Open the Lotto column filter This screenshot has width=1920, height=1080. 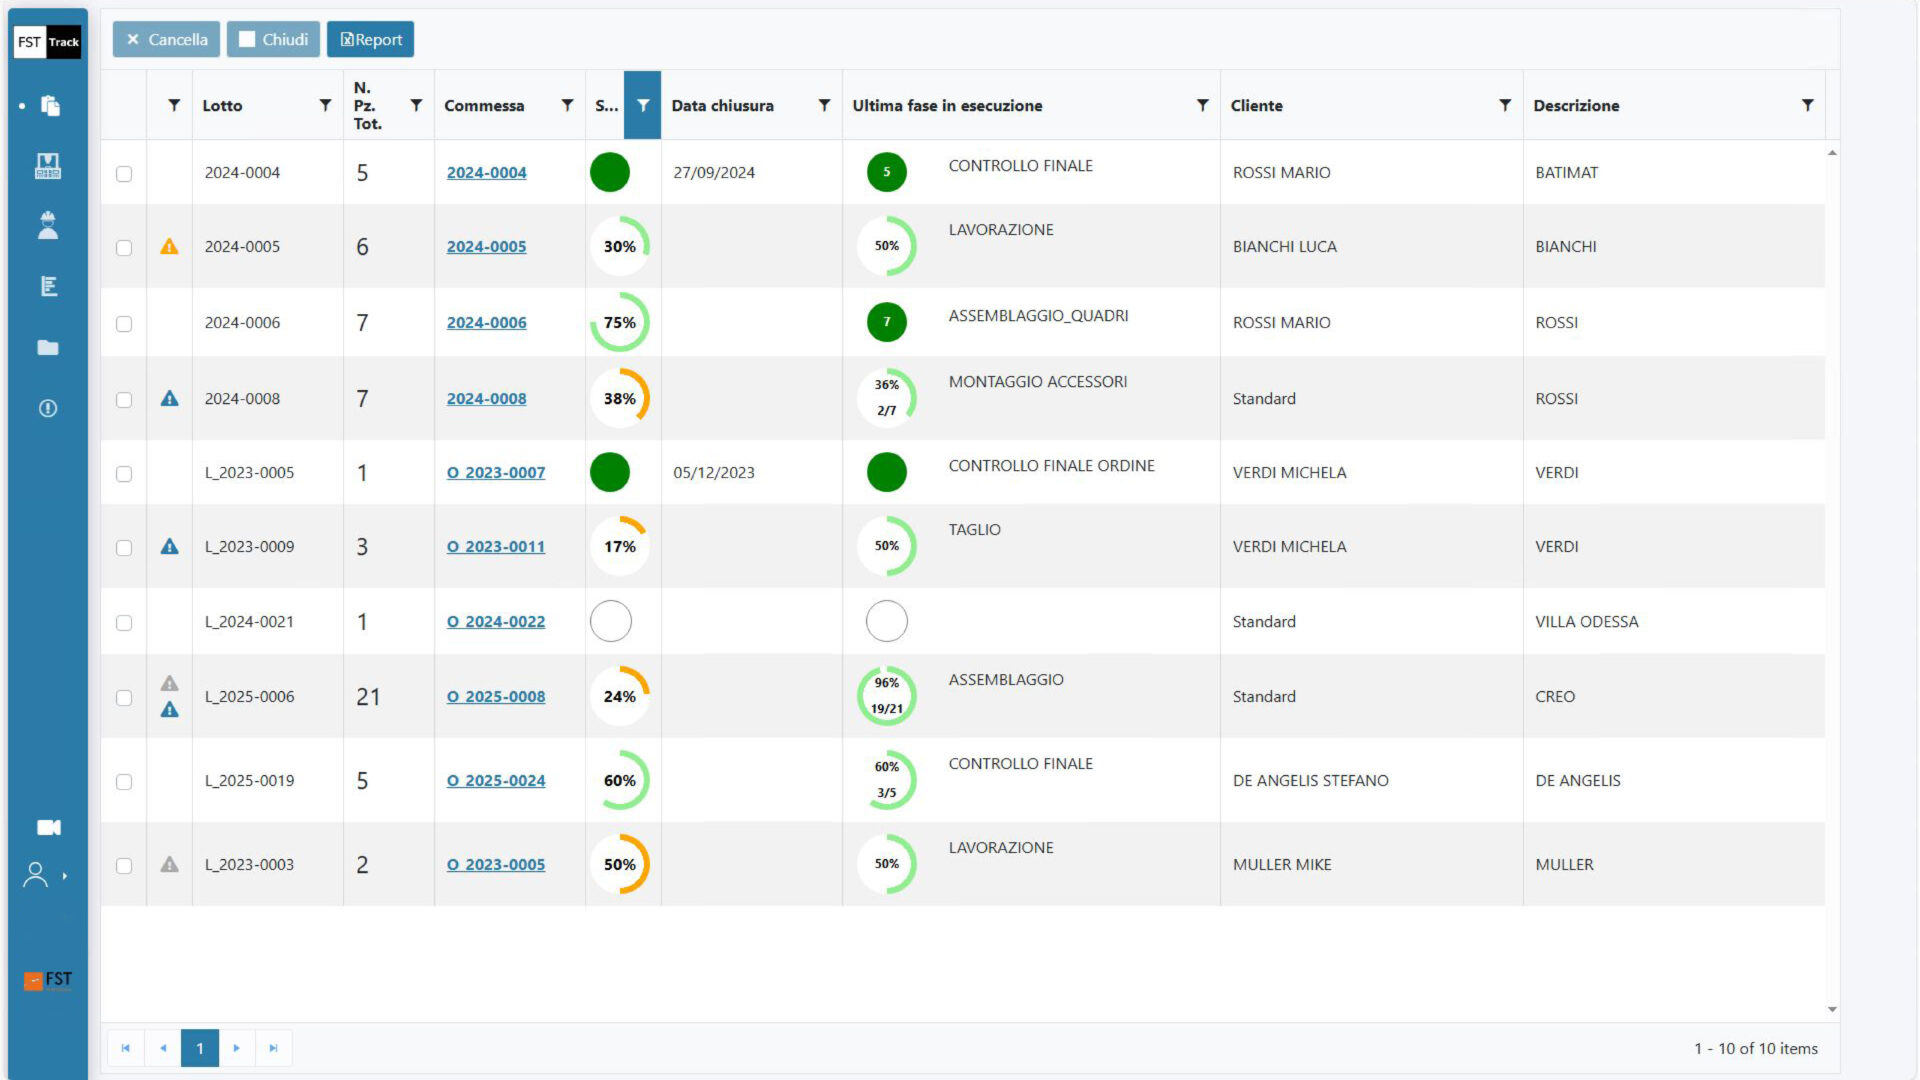pyautogui.click(x=325, y=105)
